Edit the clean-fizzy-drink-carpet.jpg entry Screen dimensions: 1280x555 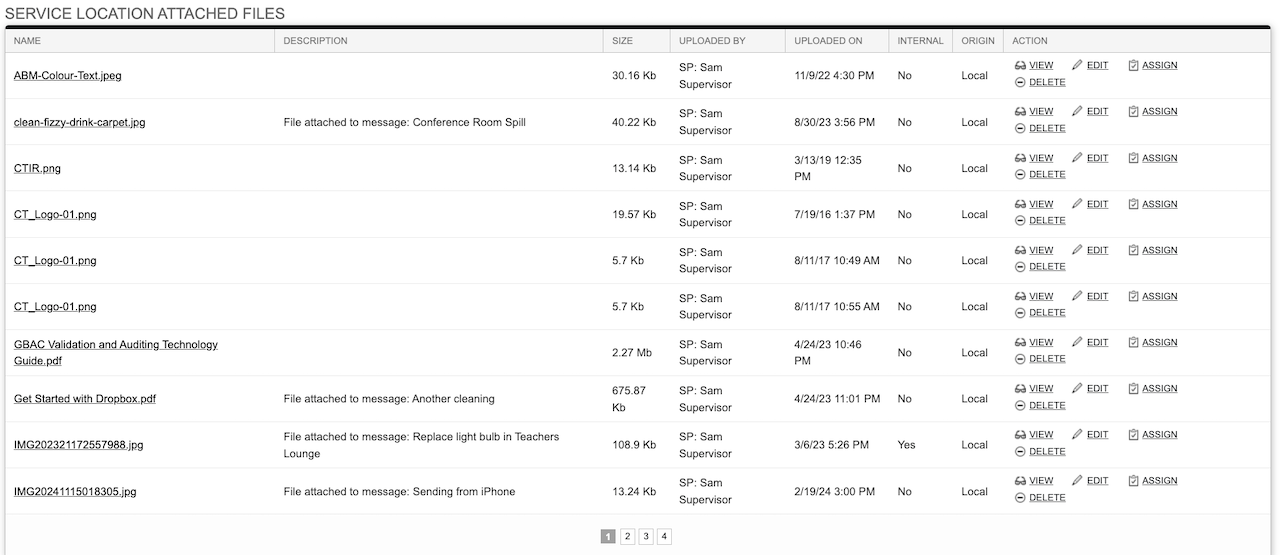(x=1090, y=111)
